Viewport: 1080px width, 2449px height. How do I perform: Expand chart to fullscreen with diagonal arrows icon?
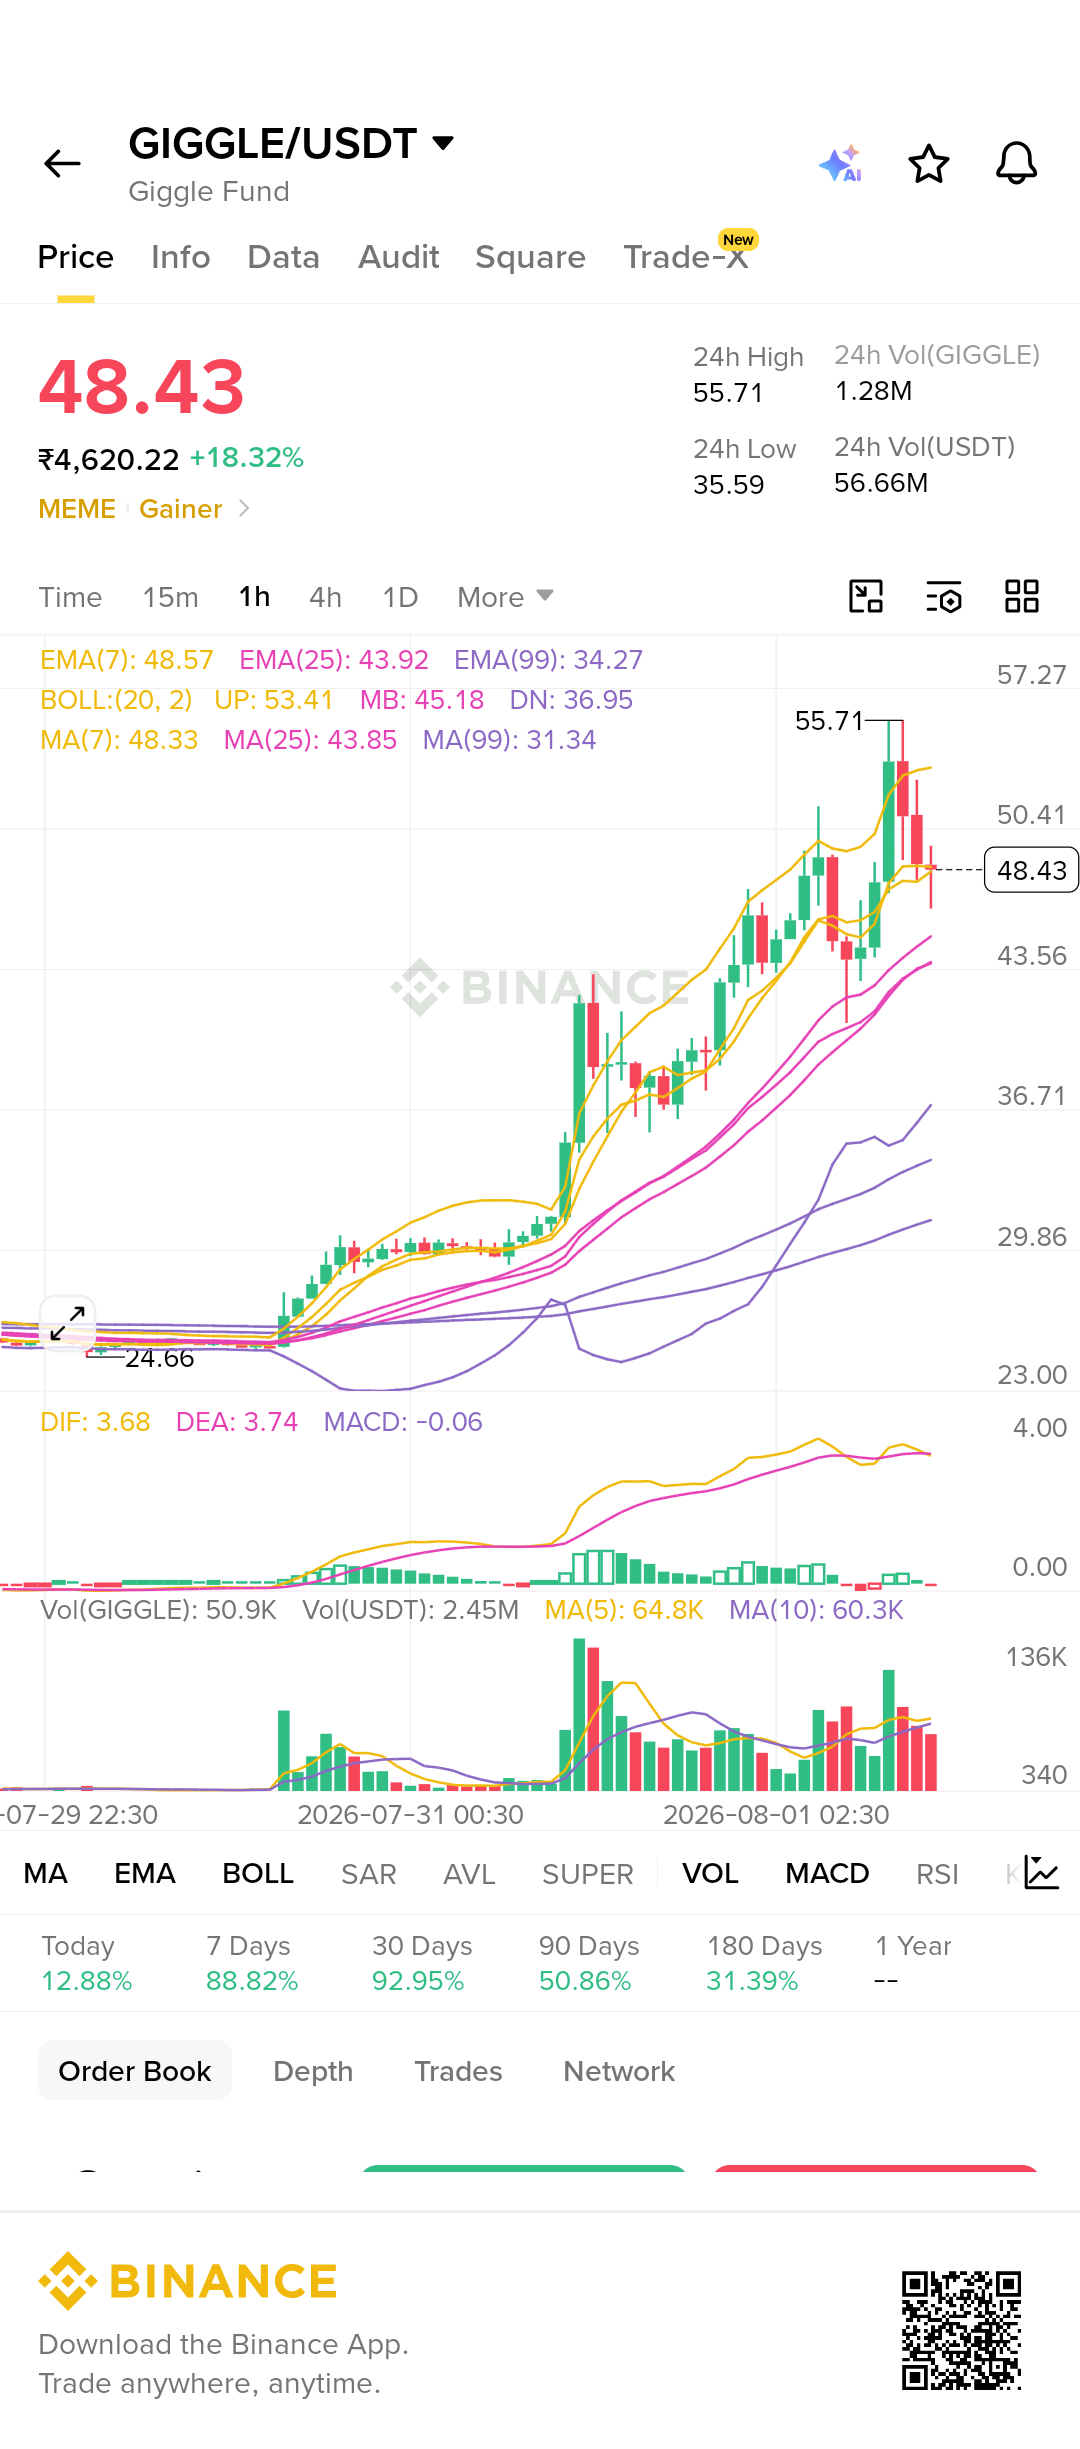pyautogui.click(x=68, y=1322)
